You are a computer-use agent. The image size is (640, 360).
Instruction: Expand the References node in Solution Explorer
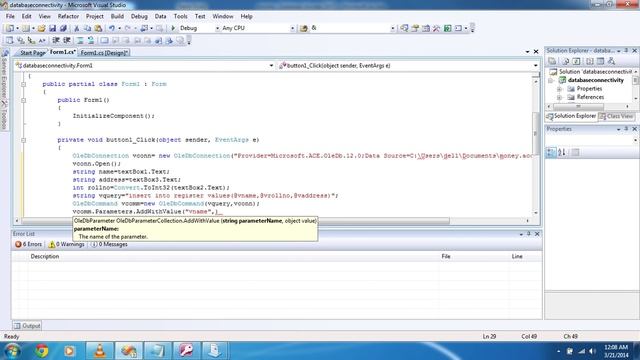coord(560,97)
